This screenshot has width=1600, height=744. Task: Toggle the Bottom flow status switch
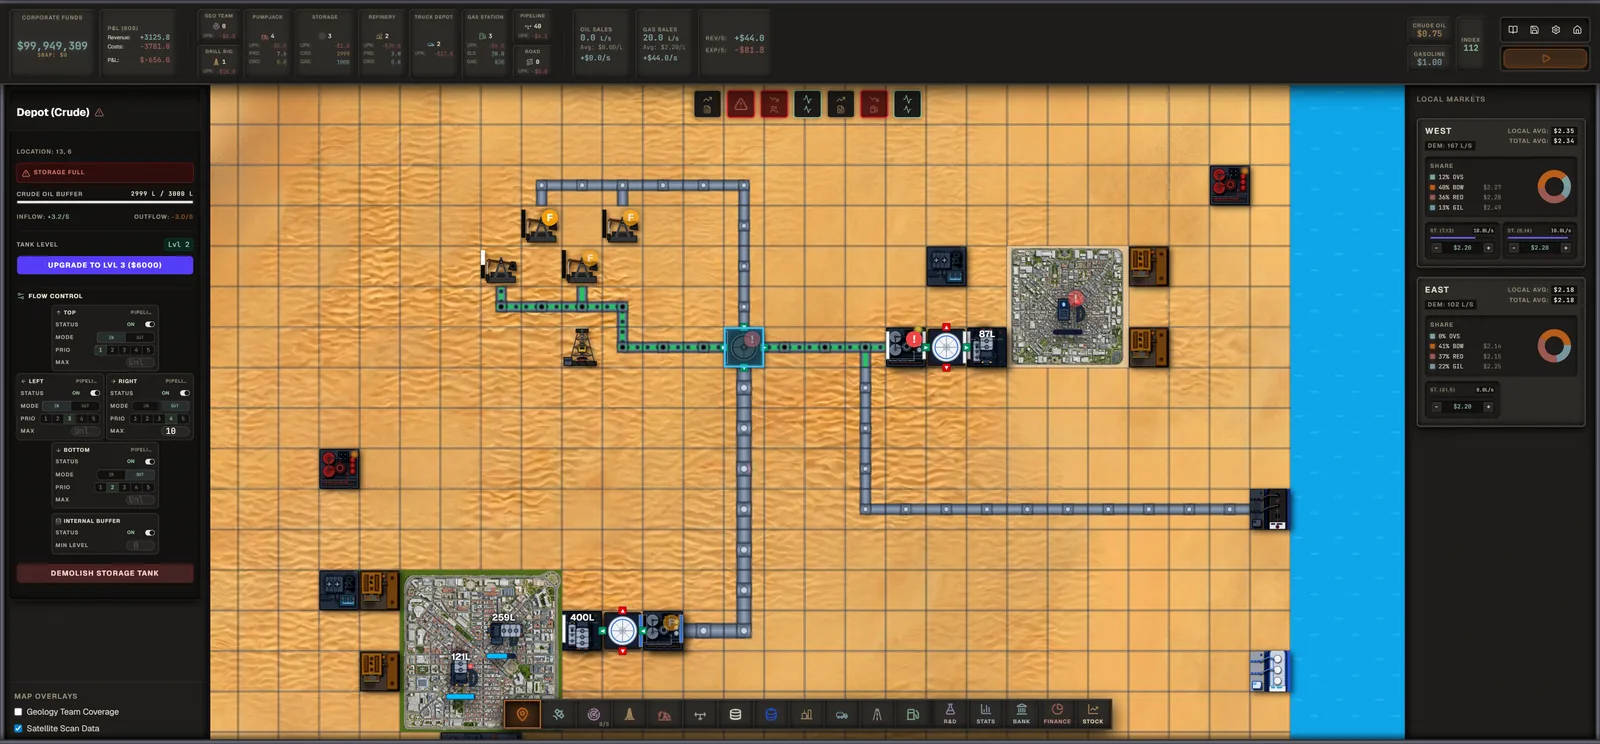(150, 461)
